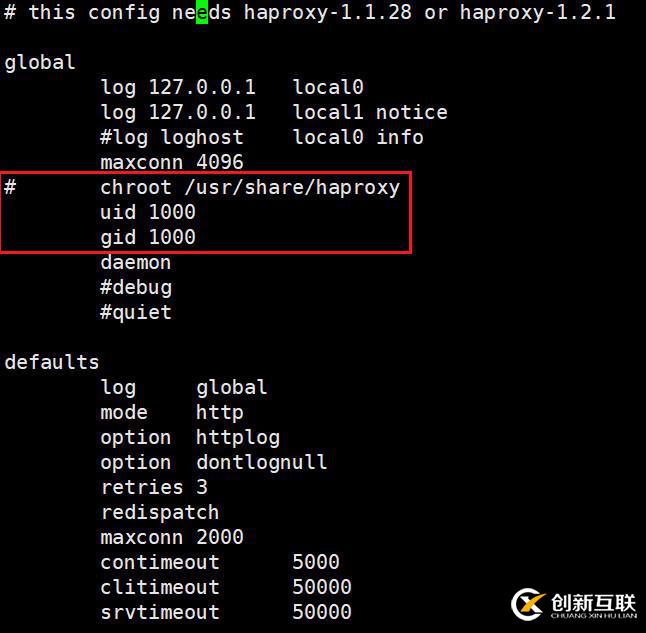Click the 'log 127.0.0.1 local0' line
Screen dimensions: 646x633
[232, 88]
